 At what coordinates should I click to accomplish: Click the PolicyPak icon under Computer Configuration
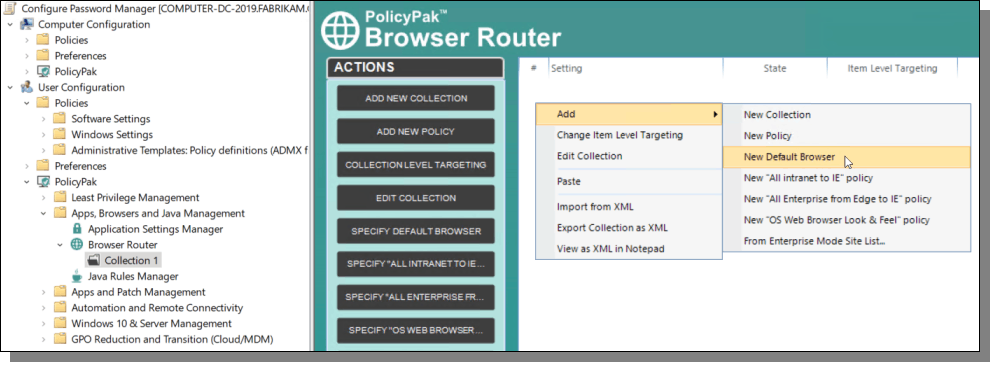[43, 71]
